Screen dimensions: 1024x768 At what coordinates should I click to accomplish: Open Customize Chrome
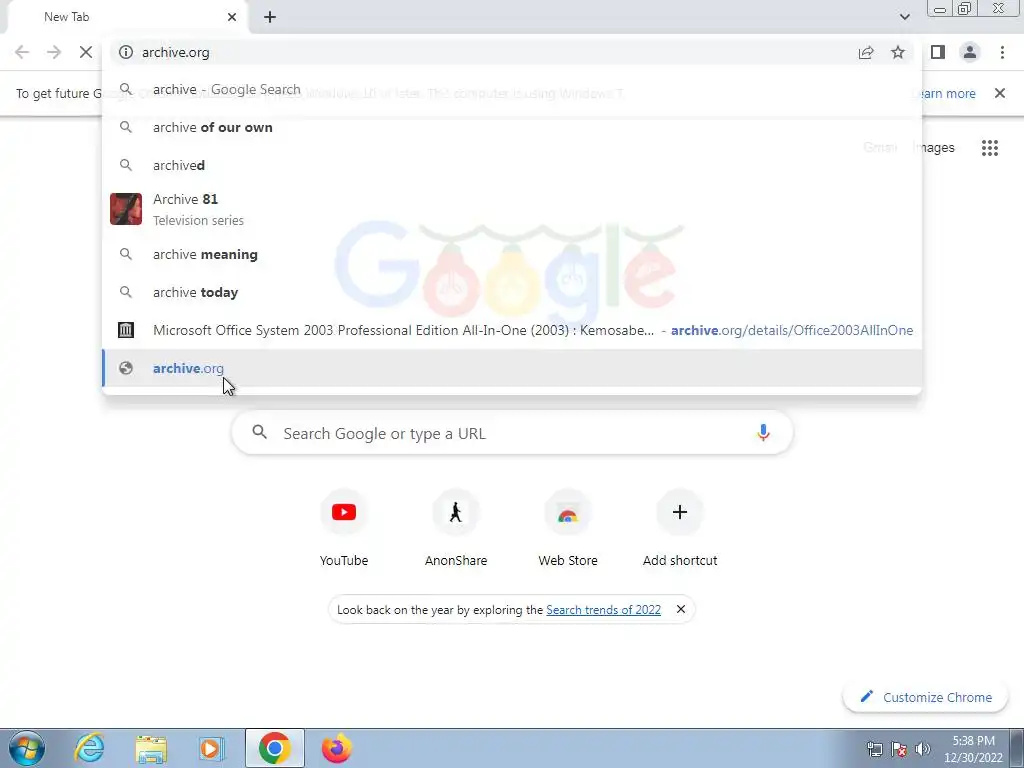coord(925,697)
